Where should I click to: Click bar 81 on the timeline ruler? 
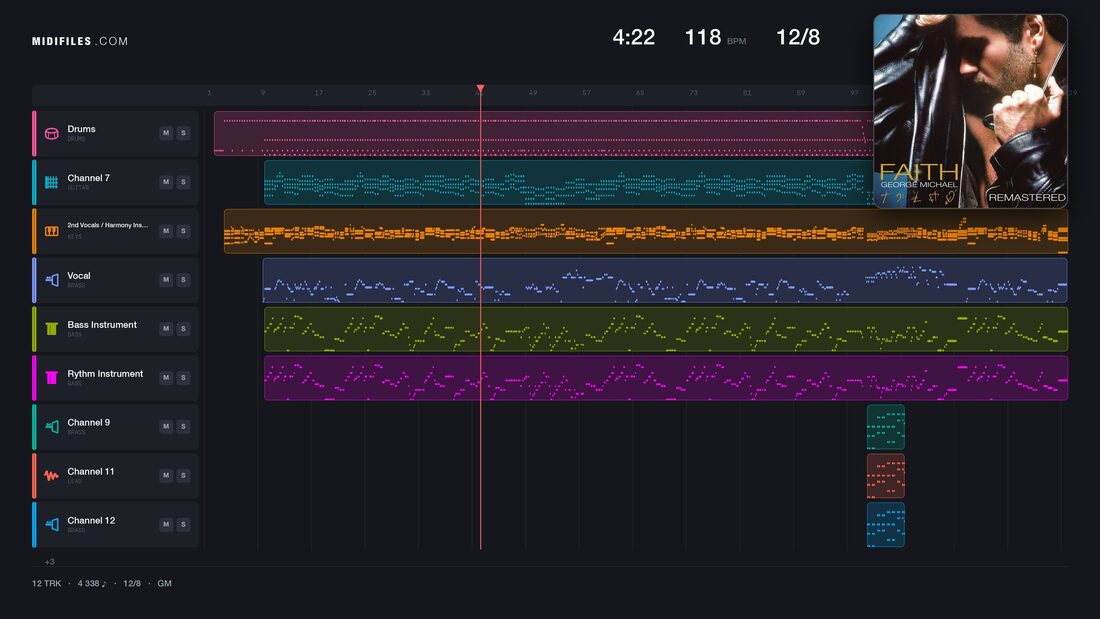coord(747,93)
